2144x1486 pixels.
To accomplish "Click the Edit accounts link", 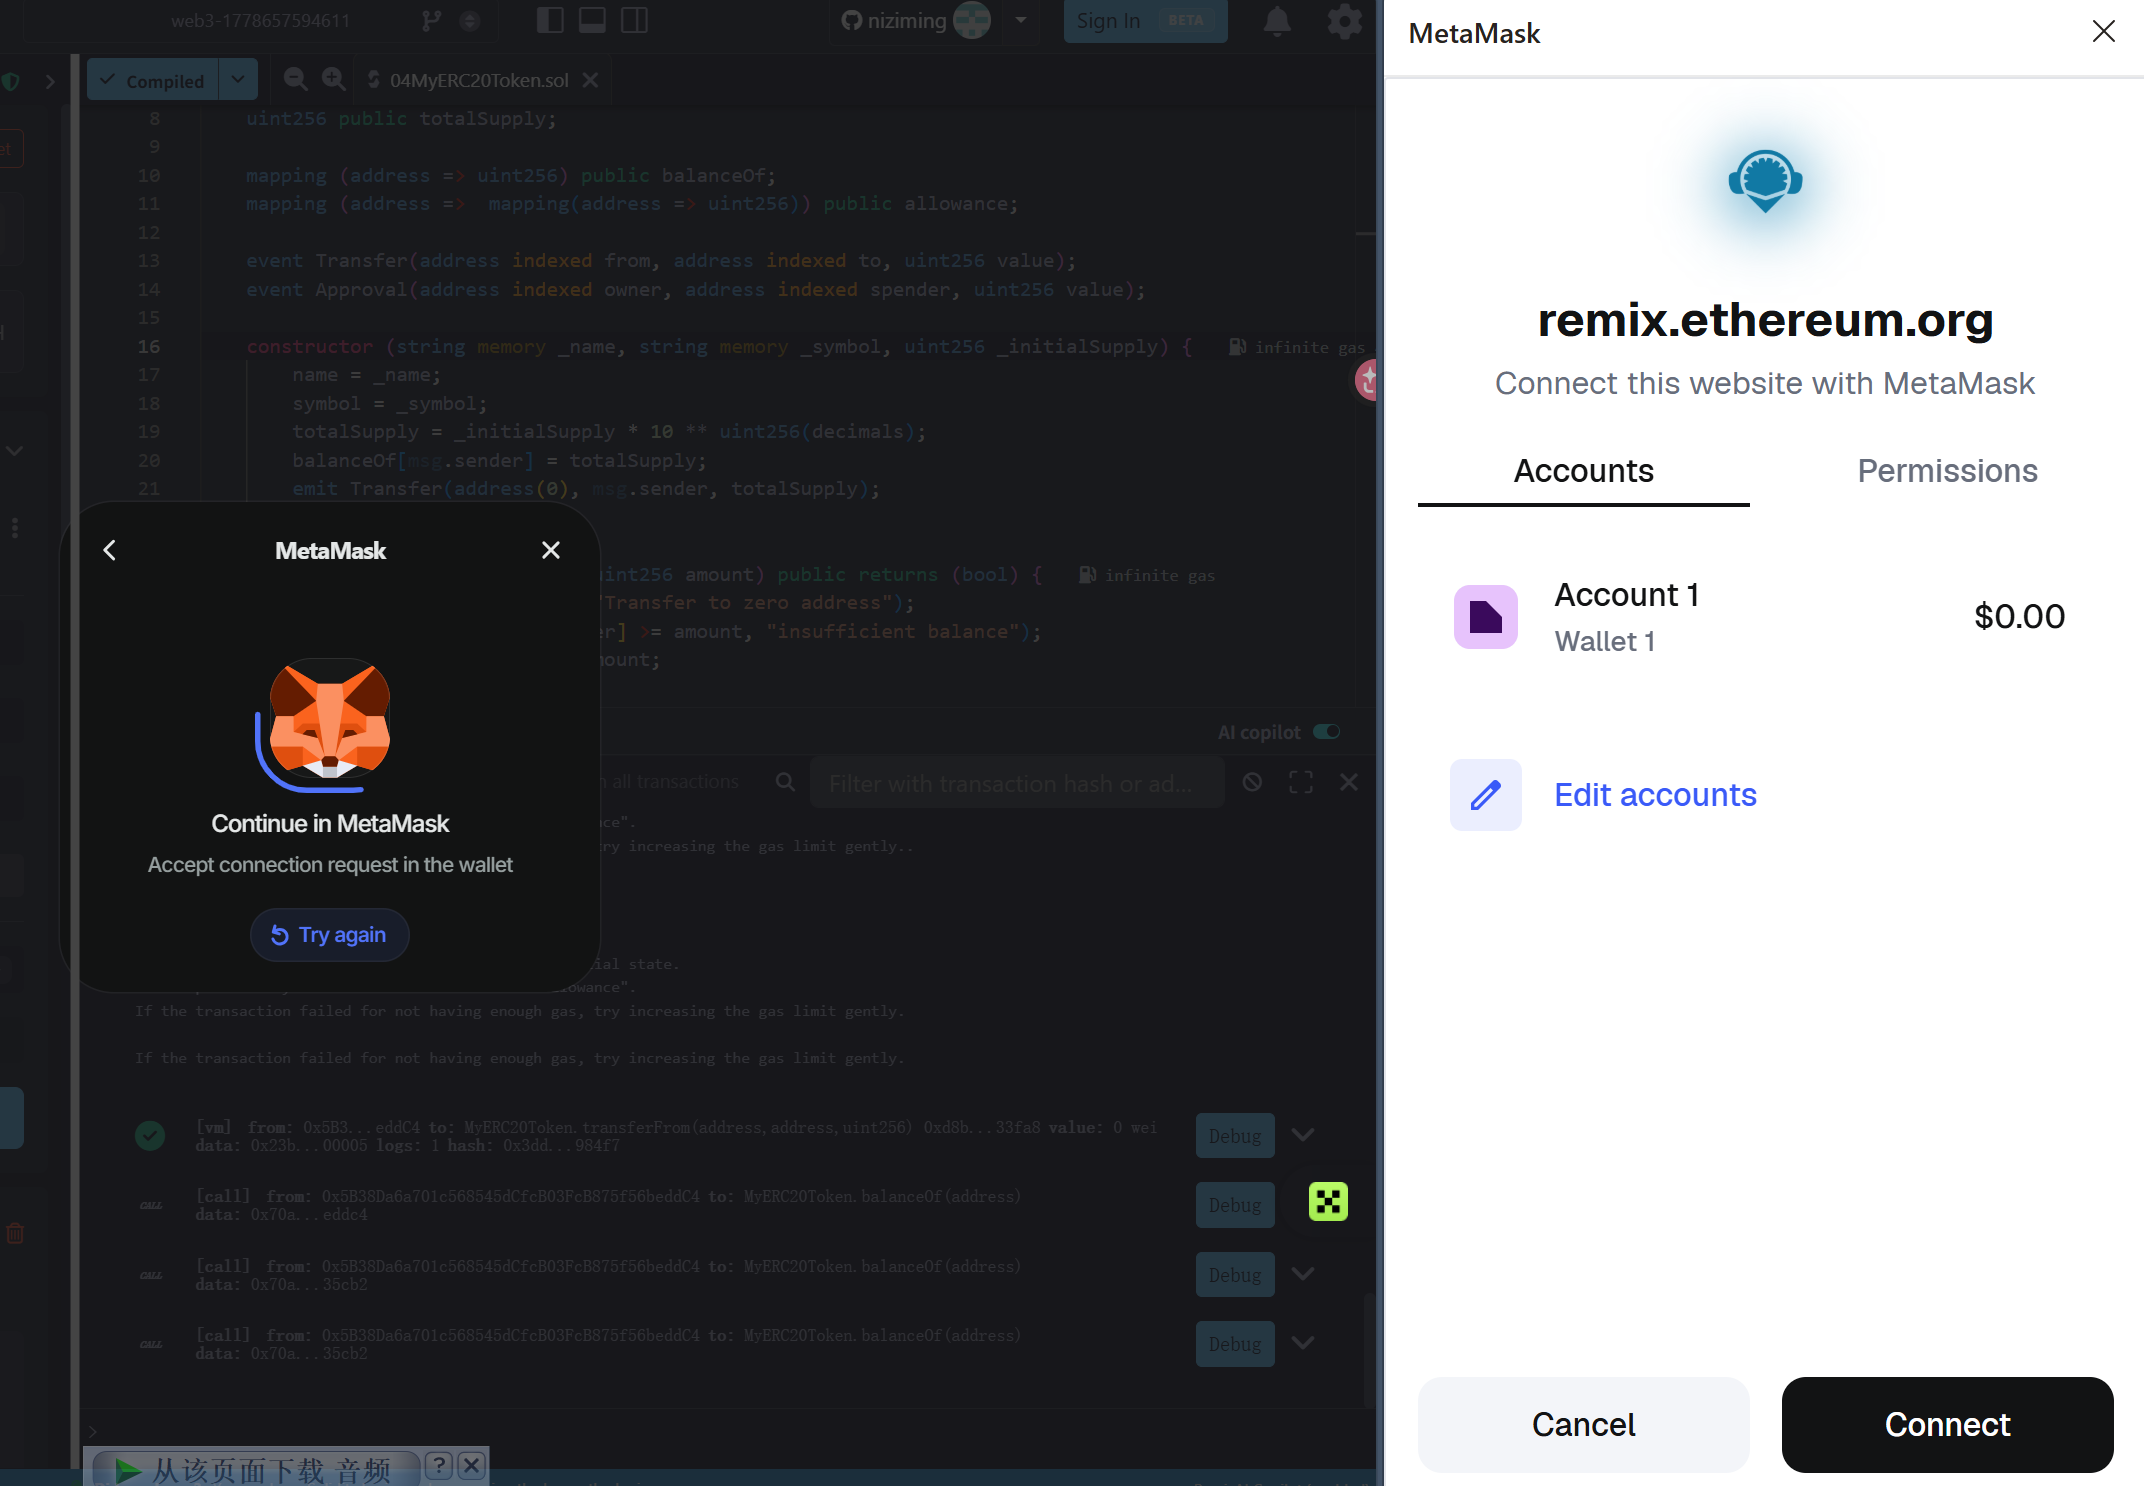I will pyautogui.click(x=1655, y=795).
